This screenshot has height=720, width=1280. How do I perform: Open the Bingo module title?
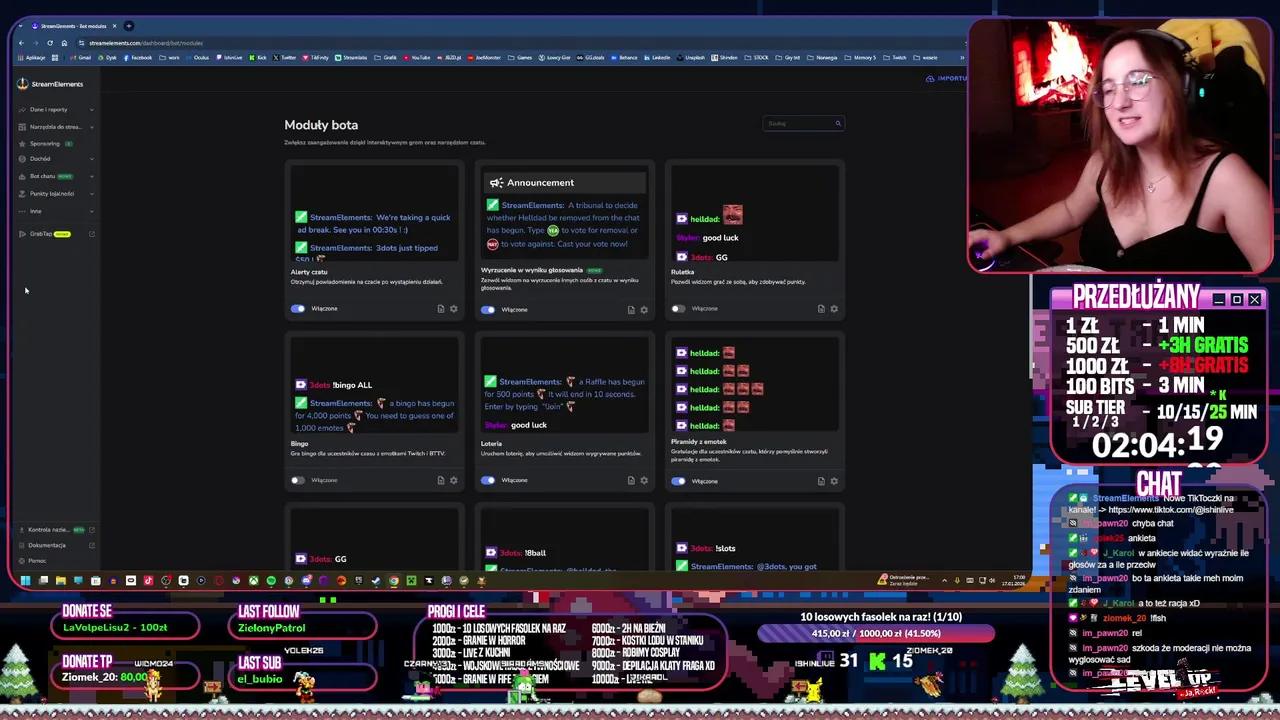[299, 444]
